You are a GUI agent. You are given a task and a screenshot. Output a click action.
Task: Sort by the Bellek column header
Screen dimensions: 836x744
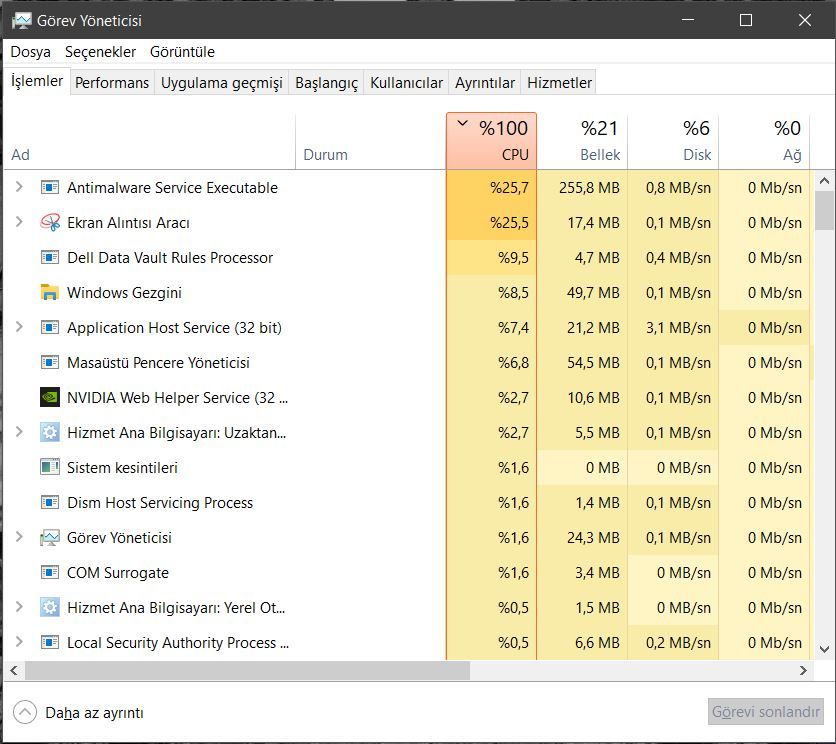(x=582, y=141)
